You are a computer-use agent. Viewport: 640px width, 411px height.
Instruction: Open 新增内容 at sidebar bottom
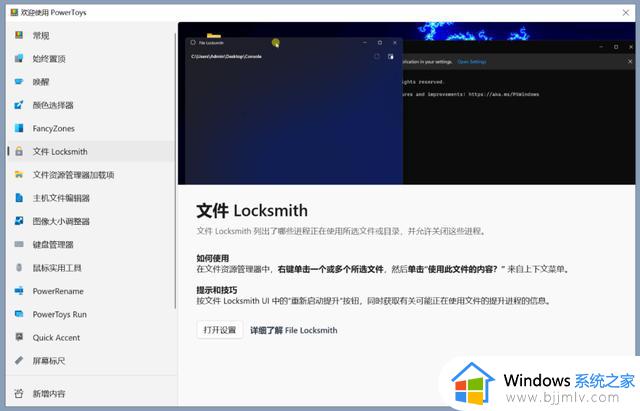(x=49, y=394)
